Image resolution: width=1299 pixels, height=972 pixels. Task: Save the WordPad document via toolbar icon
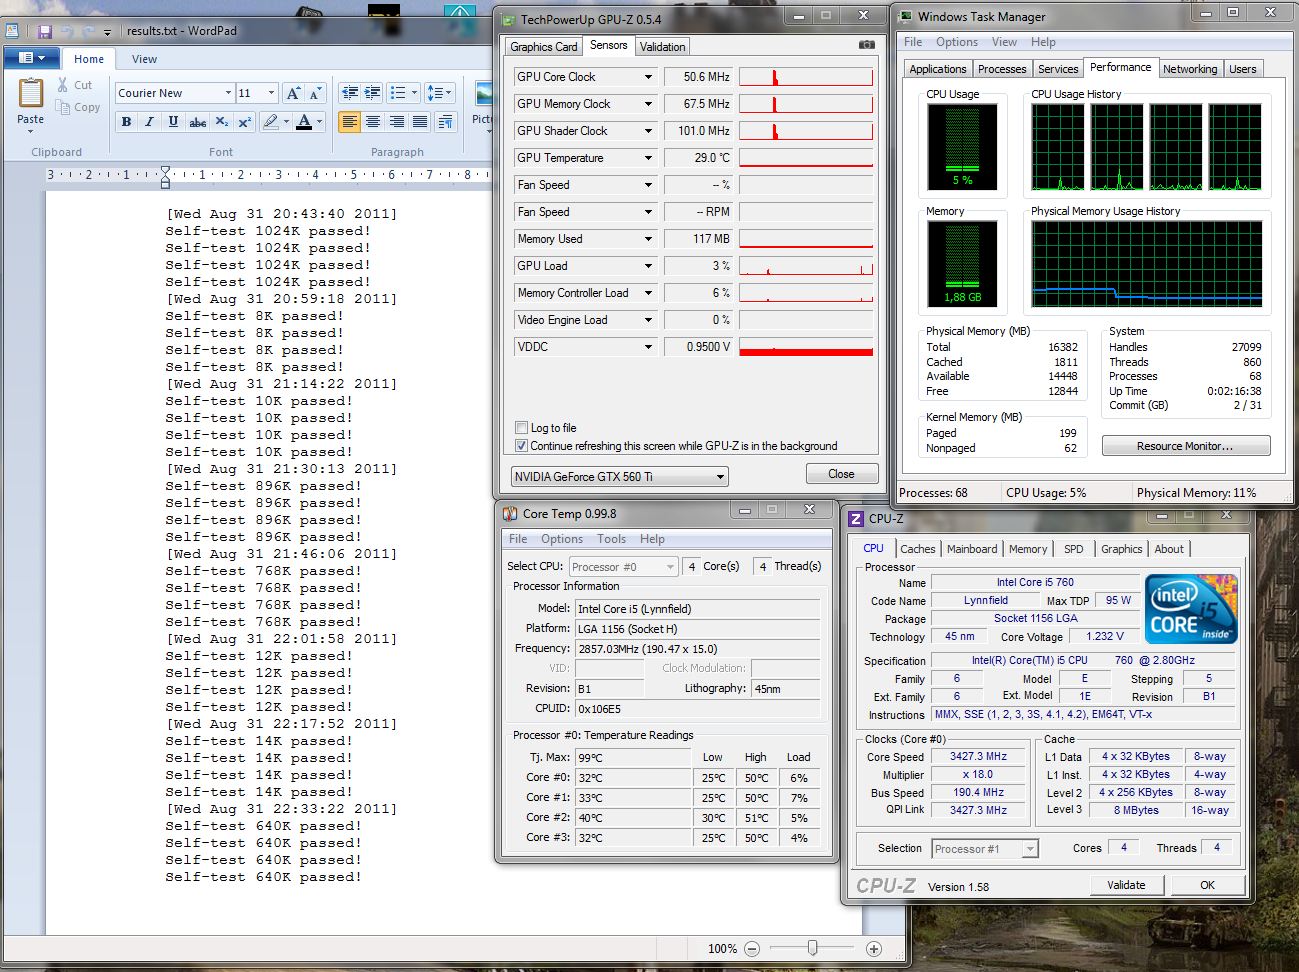tap(45, 32)
